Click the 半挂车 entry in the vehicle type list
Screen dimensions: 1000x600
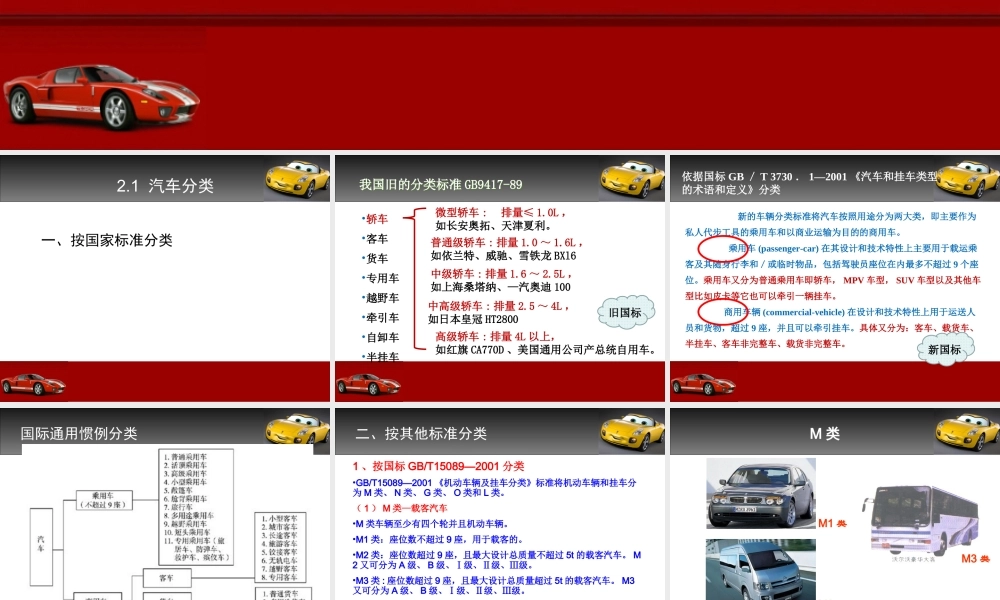tap(380, 356)
